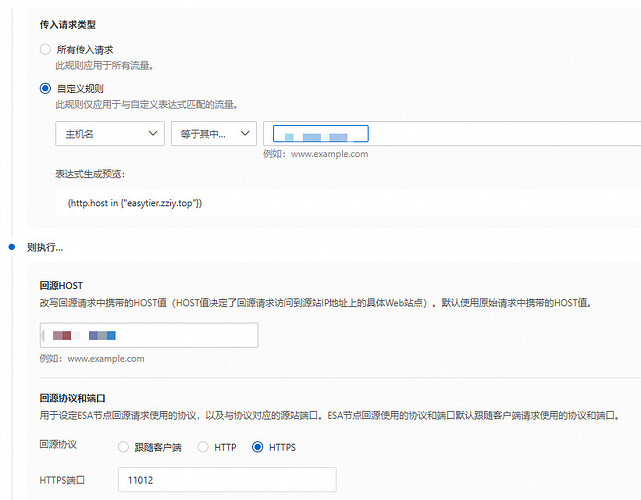Viewport: 641px width, 500px height.
Task: Click the 回源协议 label
Action: pos(58,444)
